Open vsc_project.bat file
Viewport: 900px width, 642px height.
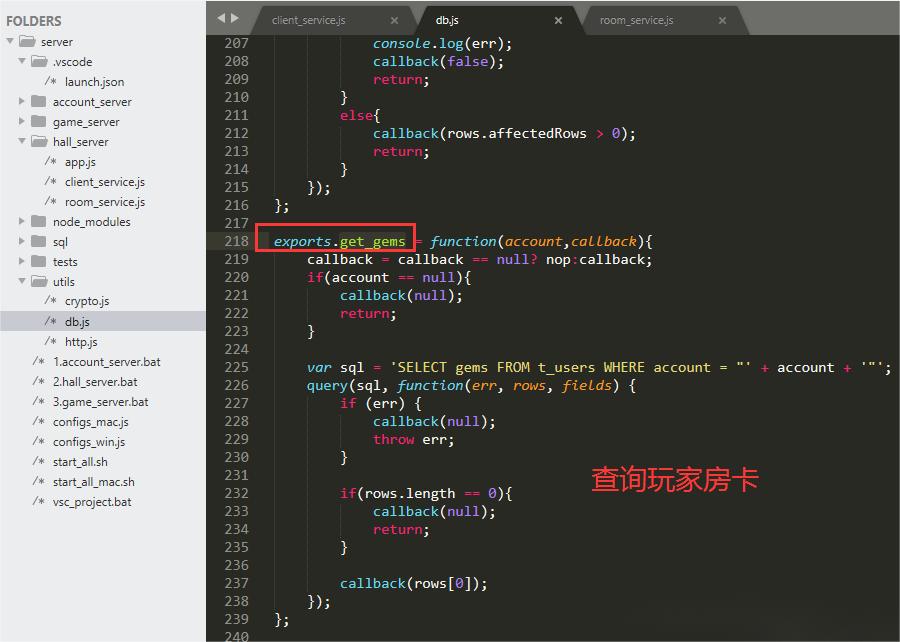click(x=92, y=502)
